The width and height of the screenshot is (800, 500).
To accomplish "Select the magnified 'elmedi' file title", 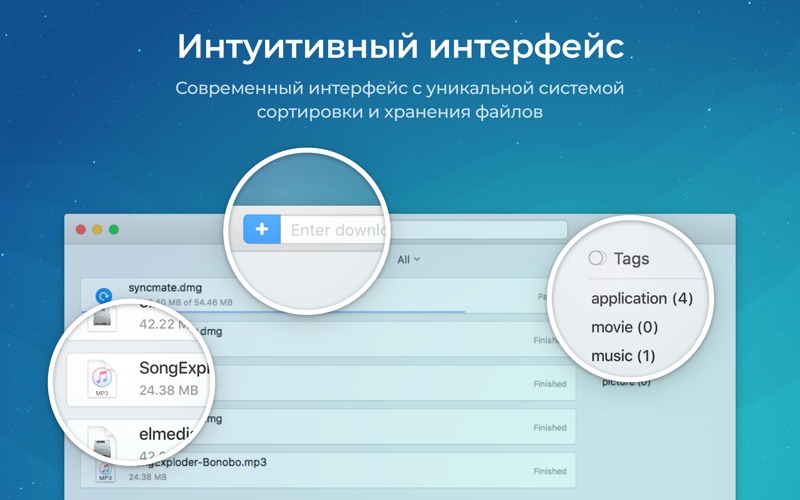I will point(166,434).
